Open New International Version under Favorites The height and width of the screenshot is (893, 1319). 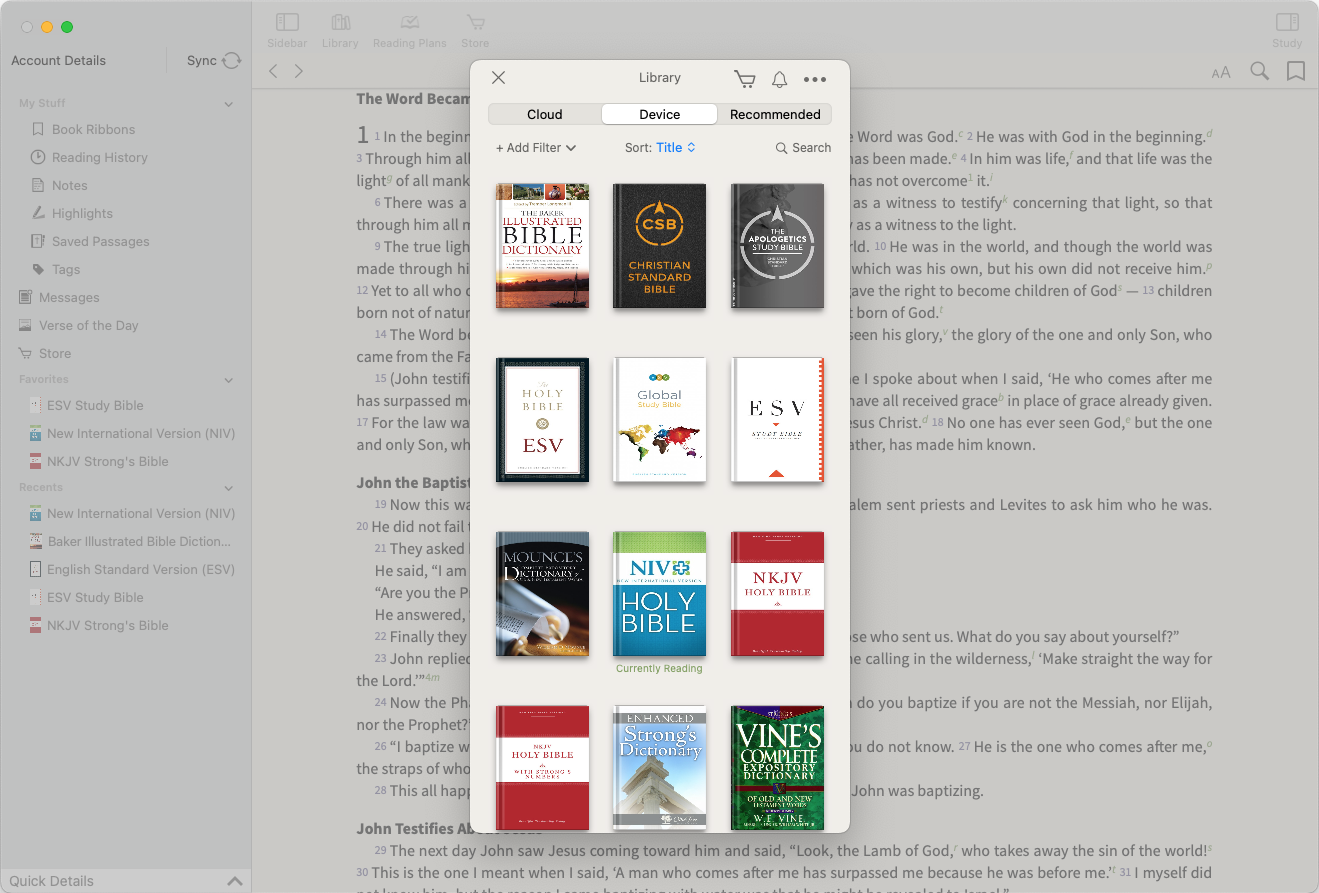141,433
